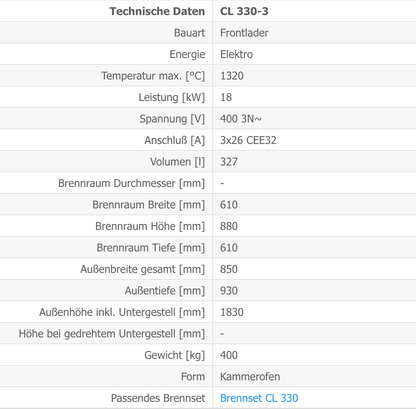Open the Brennset CL 330 link
Viewport: 416px width, 409px height.
[x=259, y=398]
